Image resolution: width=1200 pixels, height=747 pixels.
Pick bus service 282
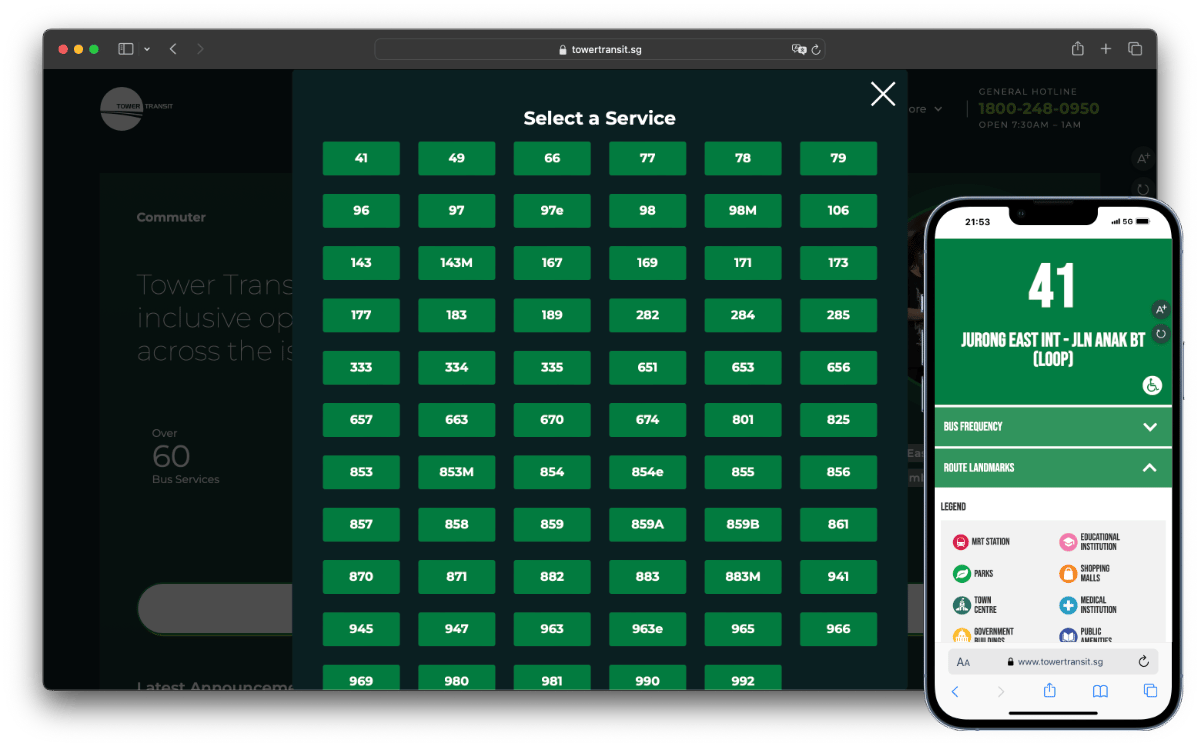click(x=648, y=315)
